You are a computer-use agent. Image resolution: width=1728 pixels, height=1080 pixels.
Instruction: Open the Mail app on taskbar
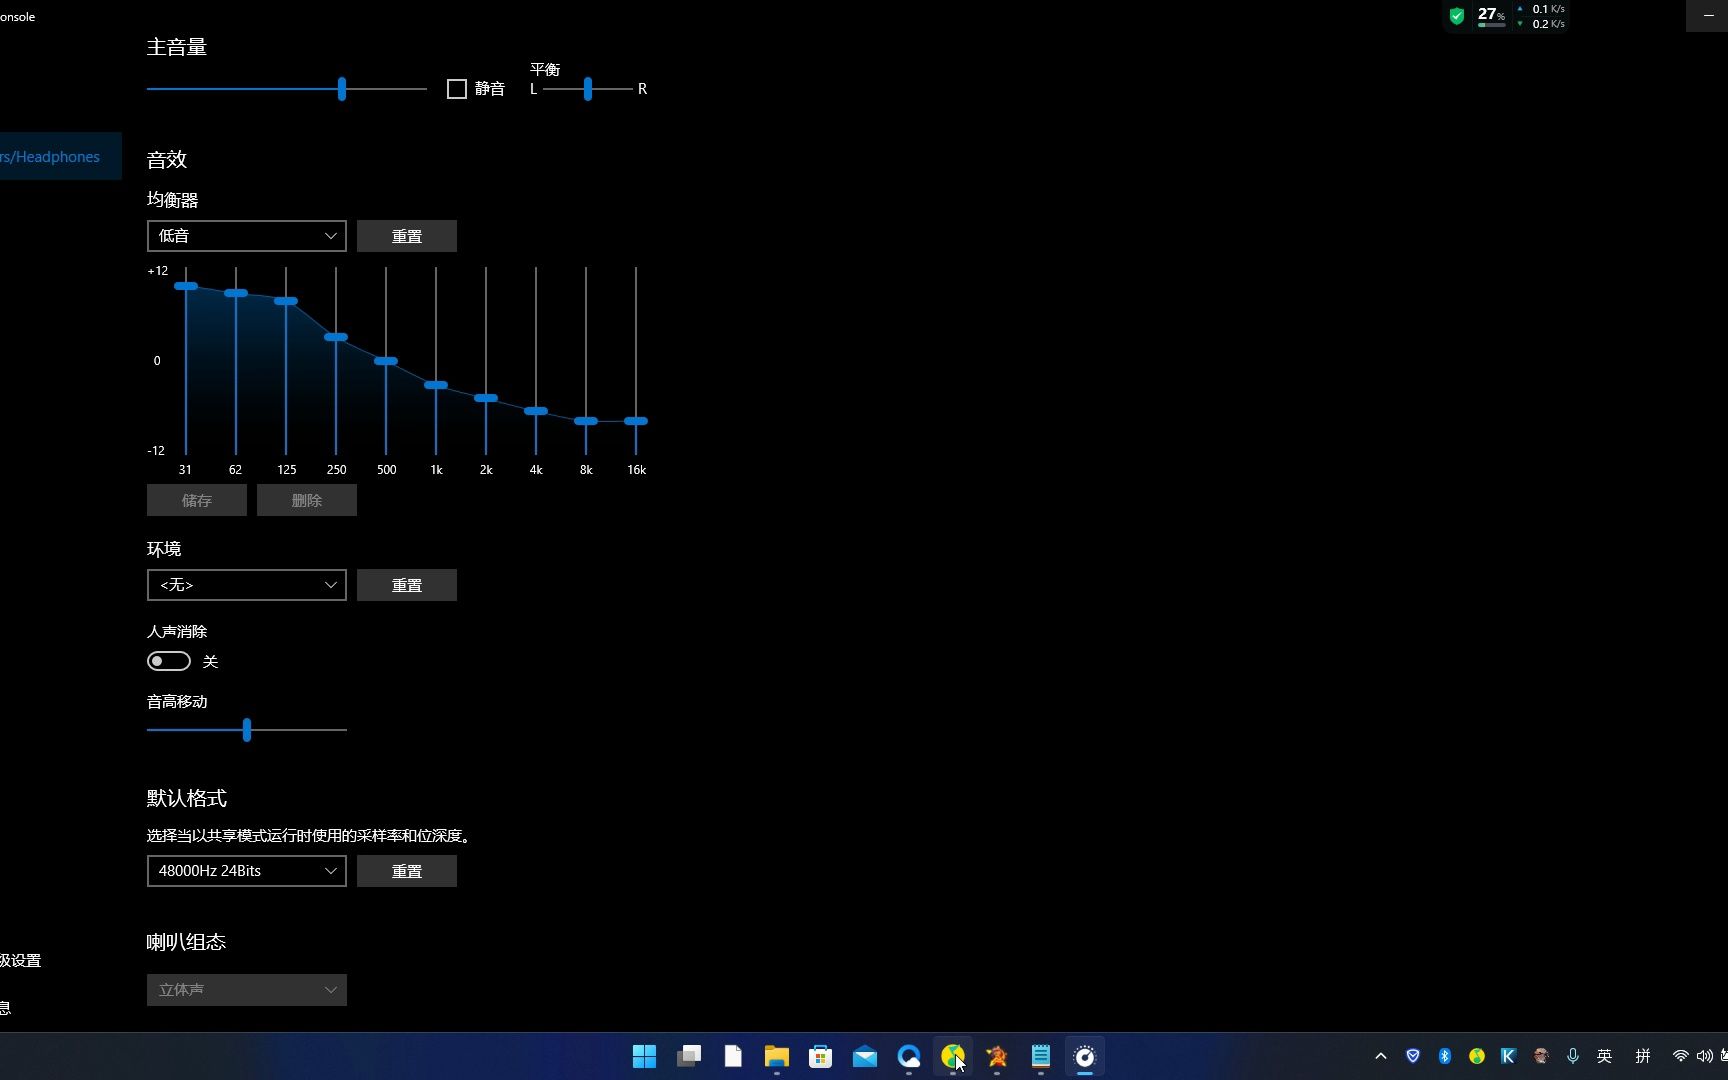[x=865, y=1056]
